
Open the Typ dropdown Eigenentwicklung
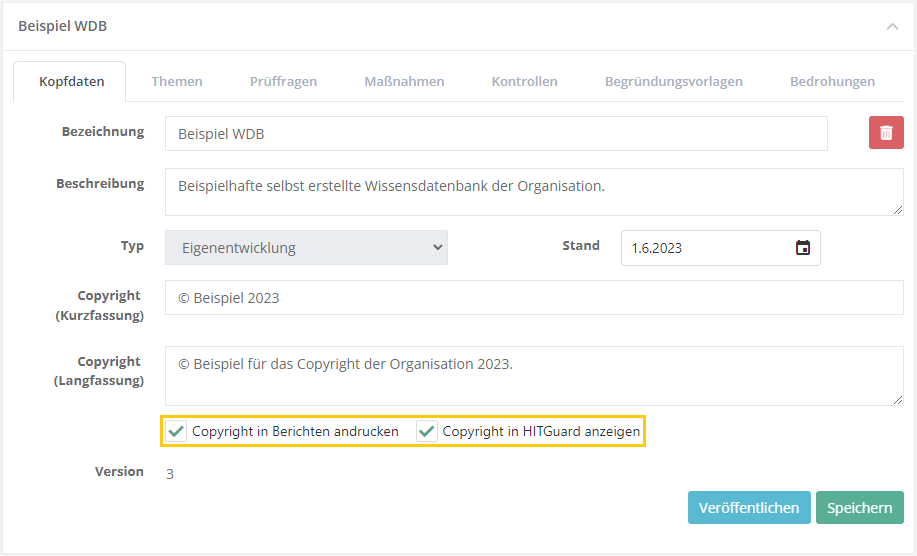point(306,248)
